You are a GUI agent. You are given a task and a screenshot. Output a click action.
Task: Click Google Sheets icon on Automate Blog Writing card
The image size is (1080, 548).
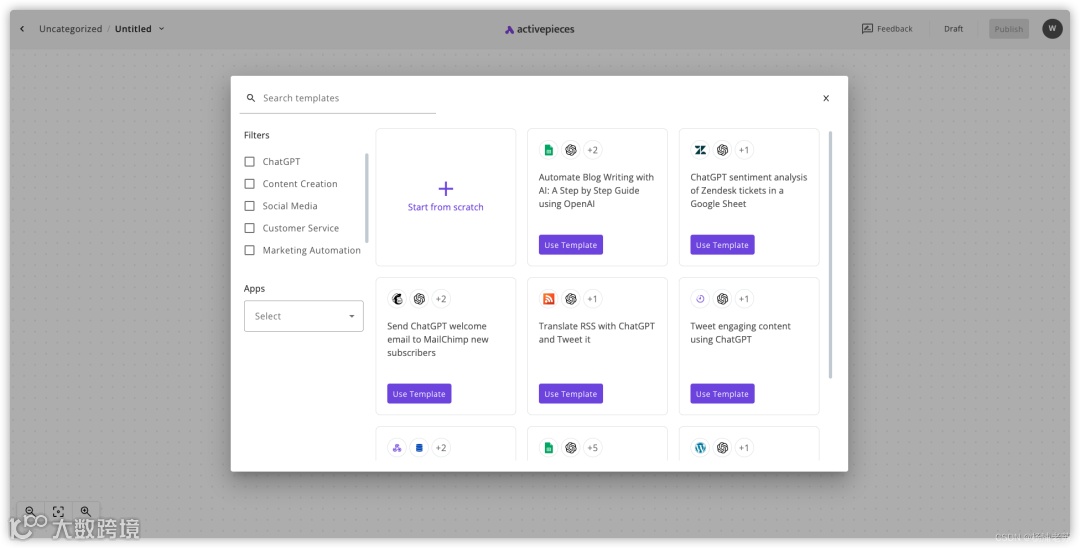[549, 150]
